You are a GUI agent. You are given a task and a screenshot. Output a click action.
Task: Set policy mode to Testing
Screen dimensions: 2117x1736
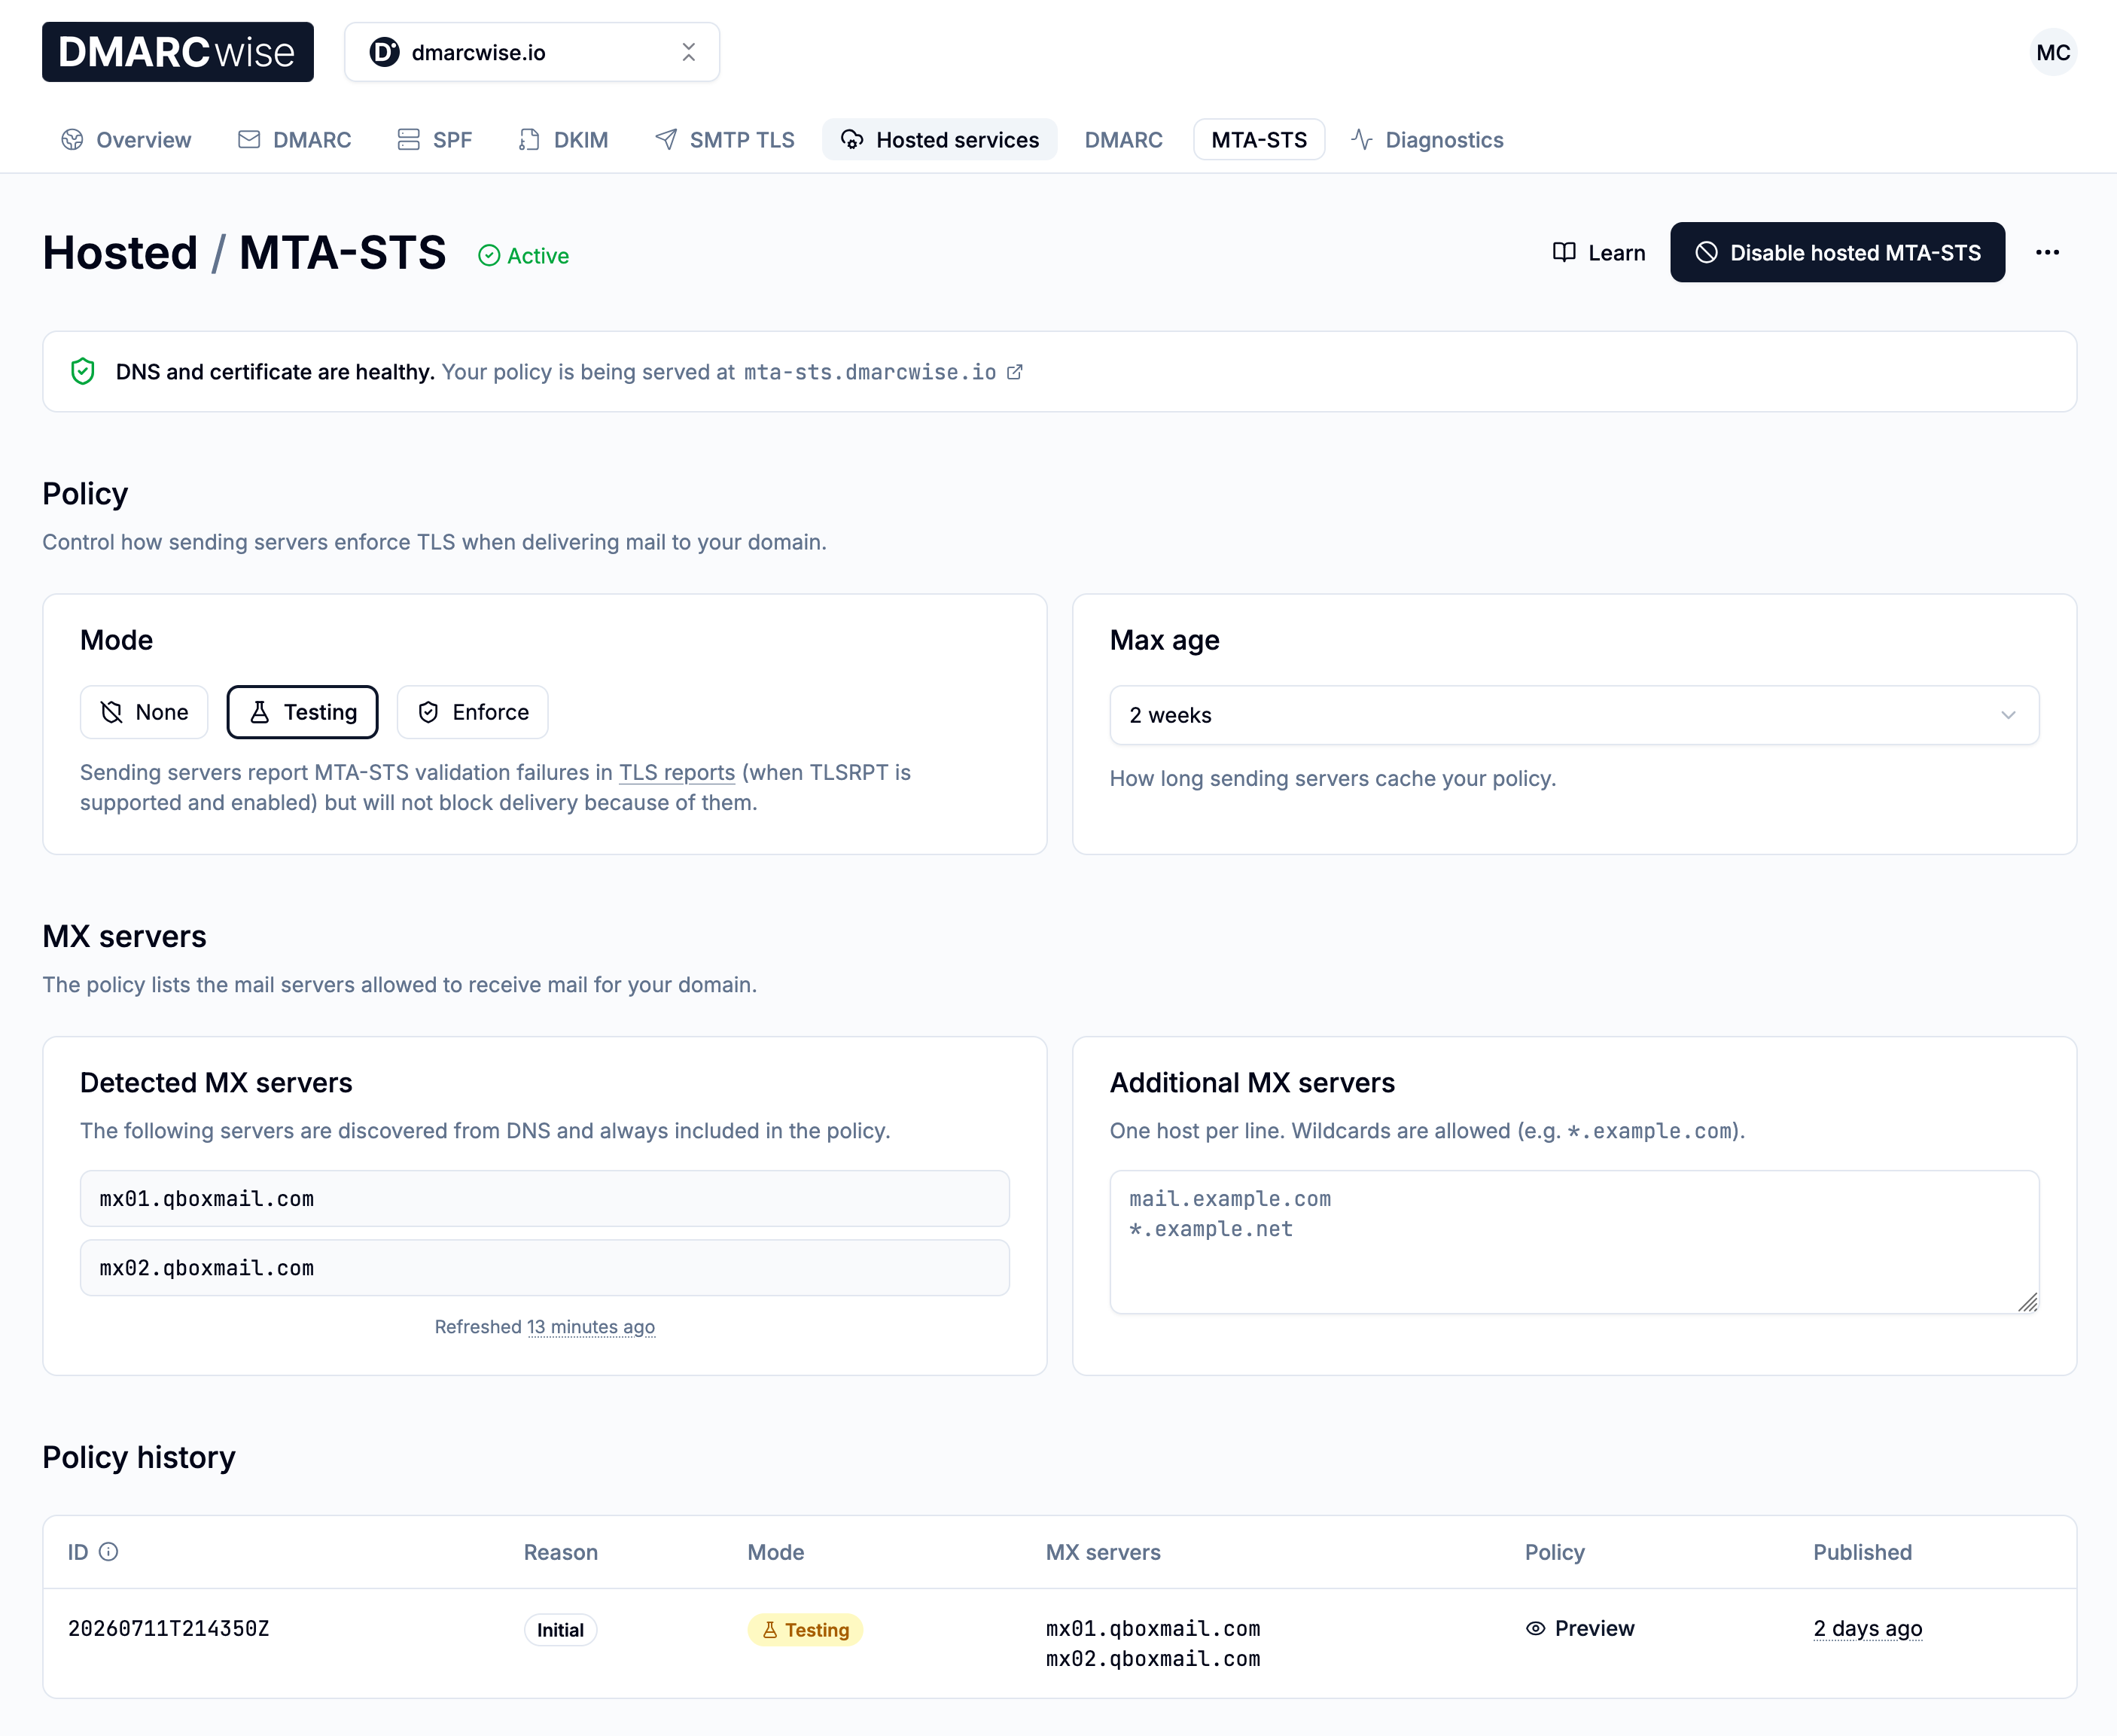pos(302,712)
